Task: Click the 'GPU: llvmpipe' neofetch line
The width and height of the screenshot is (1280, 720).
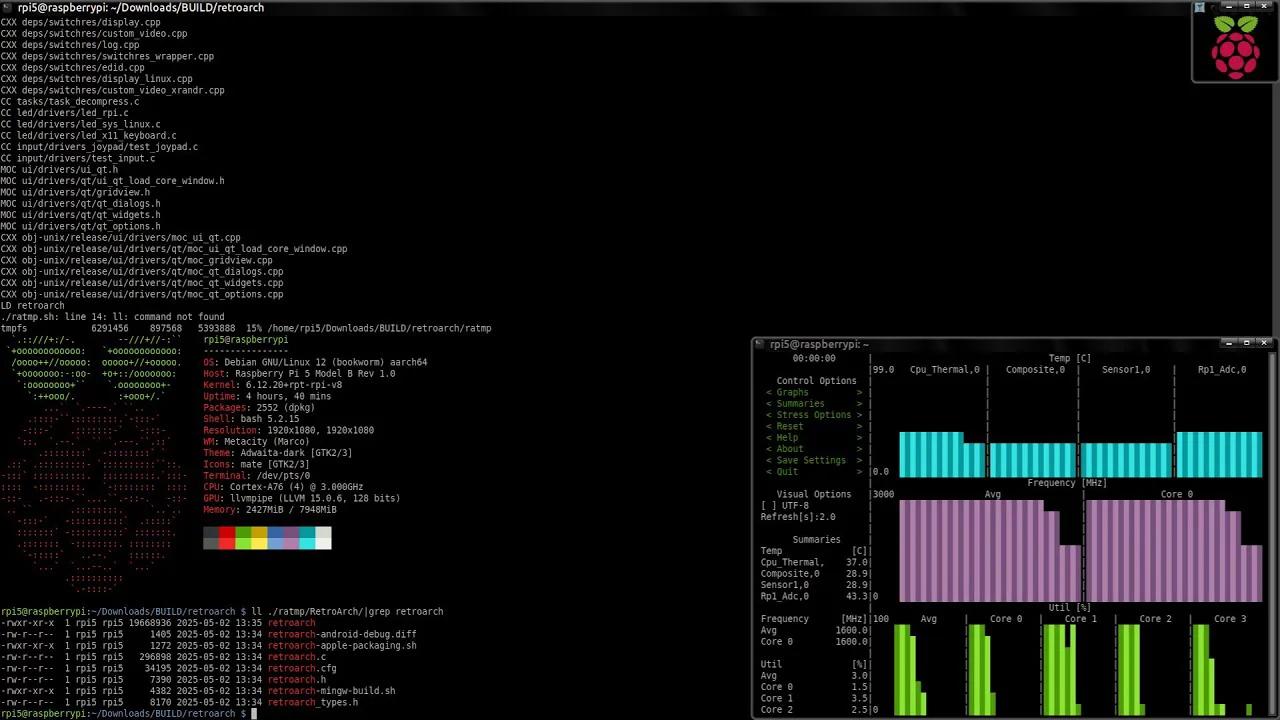Action: click(301, 498)
